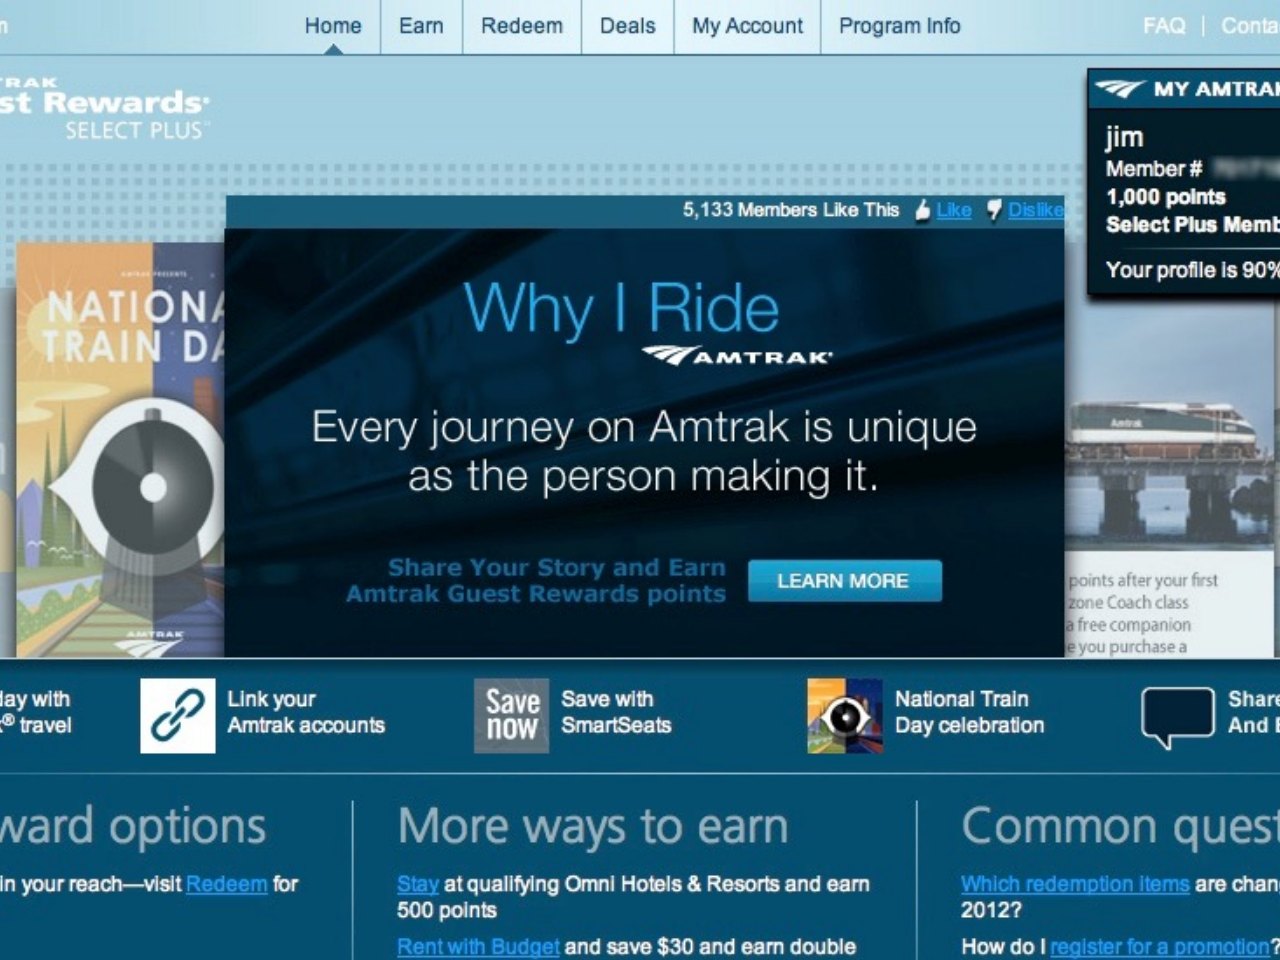1280x960 pixels.
Task: Select the National Train Day poster slide
Action: pyautogui.click(x=120, y=450)
